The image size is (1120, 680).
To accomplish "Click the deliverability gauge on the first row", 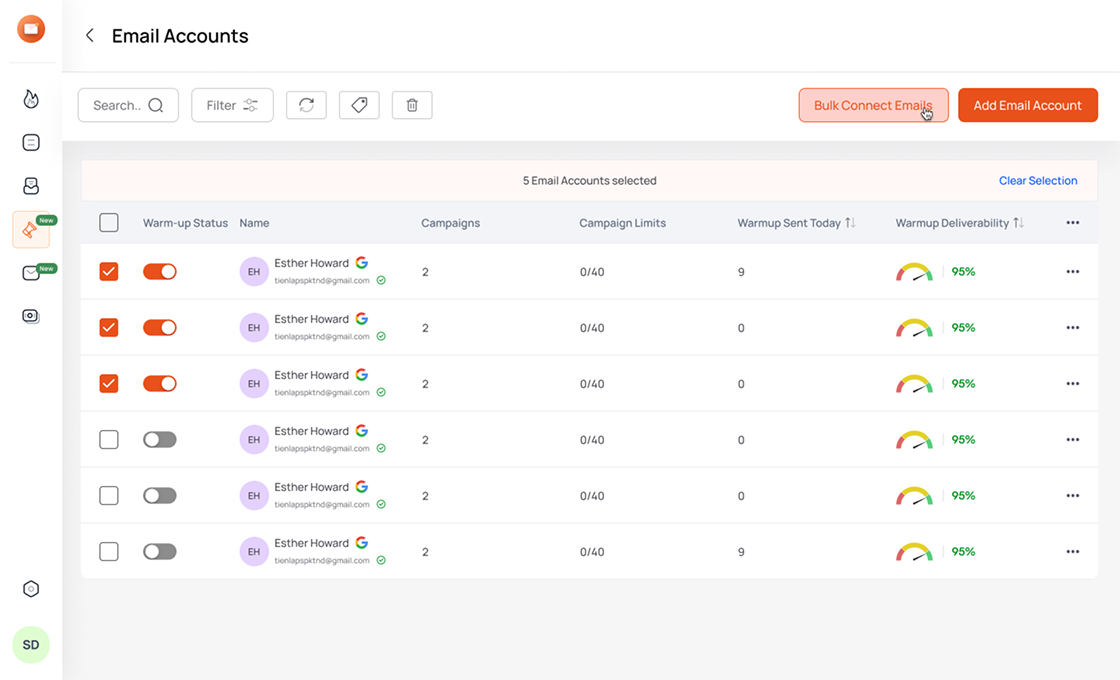I will (x=913, y=271).
